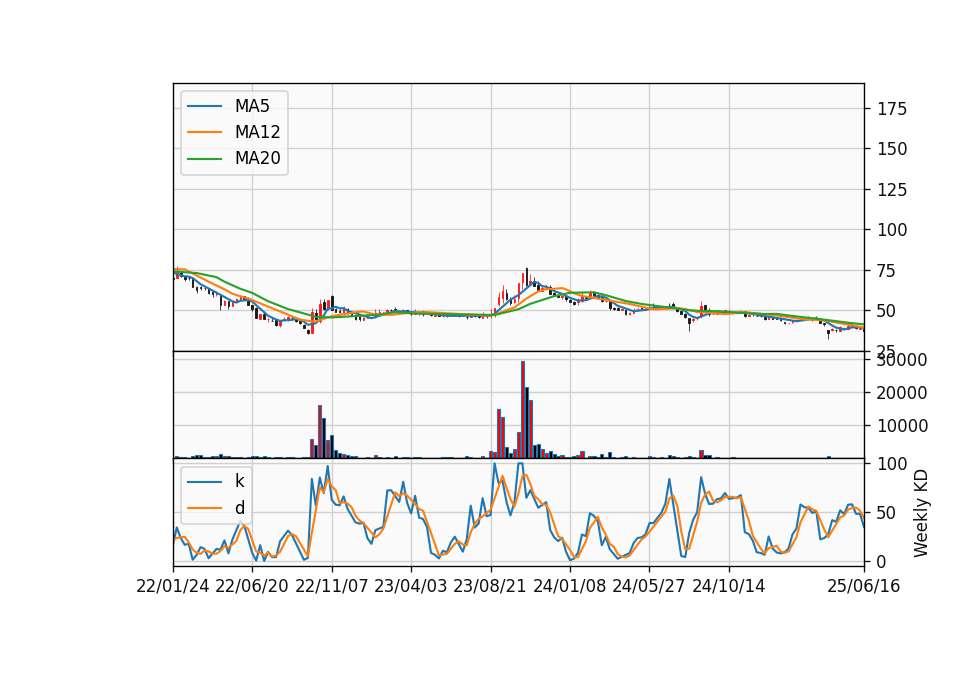Click the 150 price axis label
This screenshot has width=960, height=690.
(x=892, y=149)
